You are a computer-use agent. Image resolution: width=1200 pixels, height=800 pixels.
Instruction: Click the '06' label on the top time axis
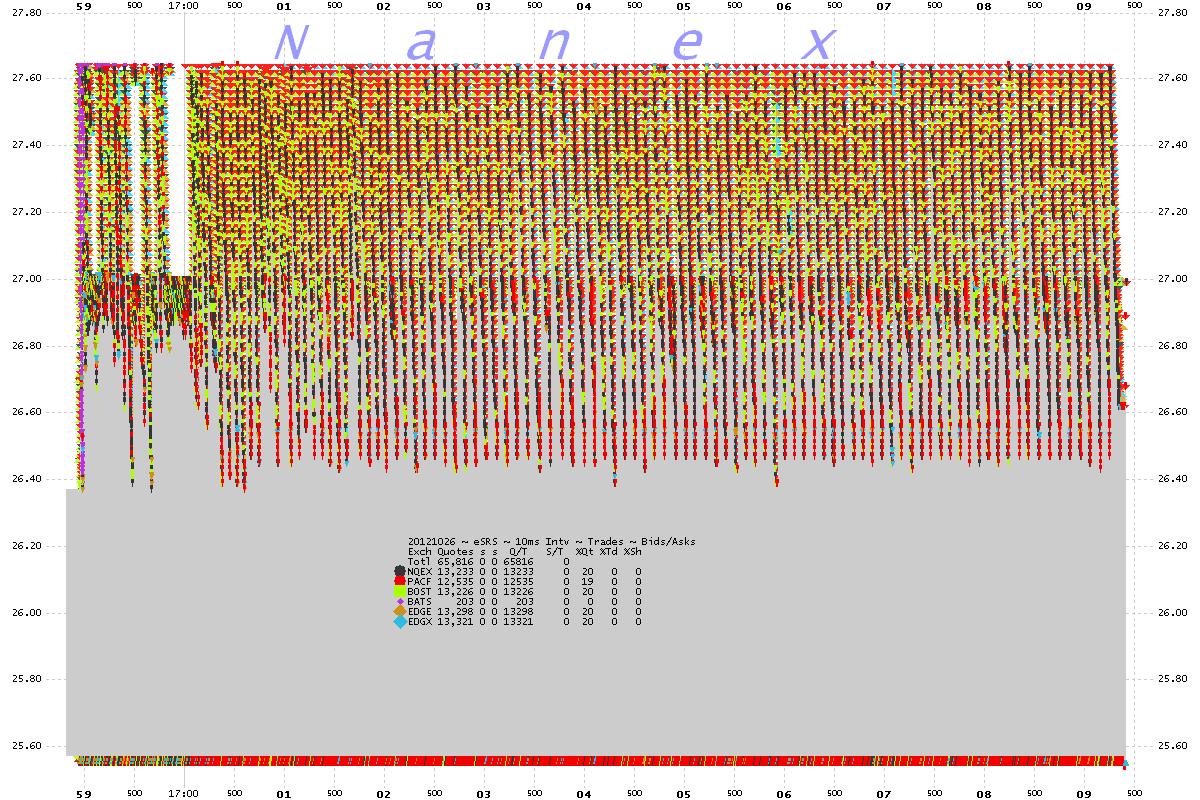click(784, 6)
